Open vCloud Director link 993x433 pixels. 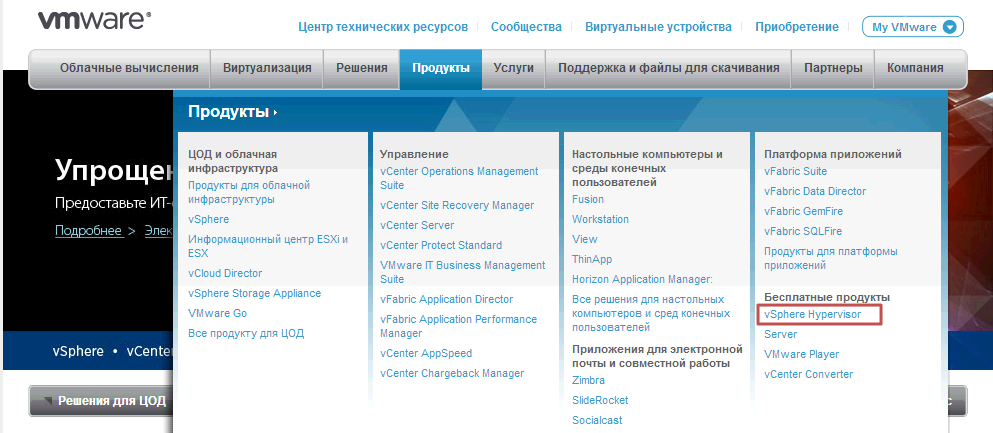pyautogui.click(x=225, y=273)
